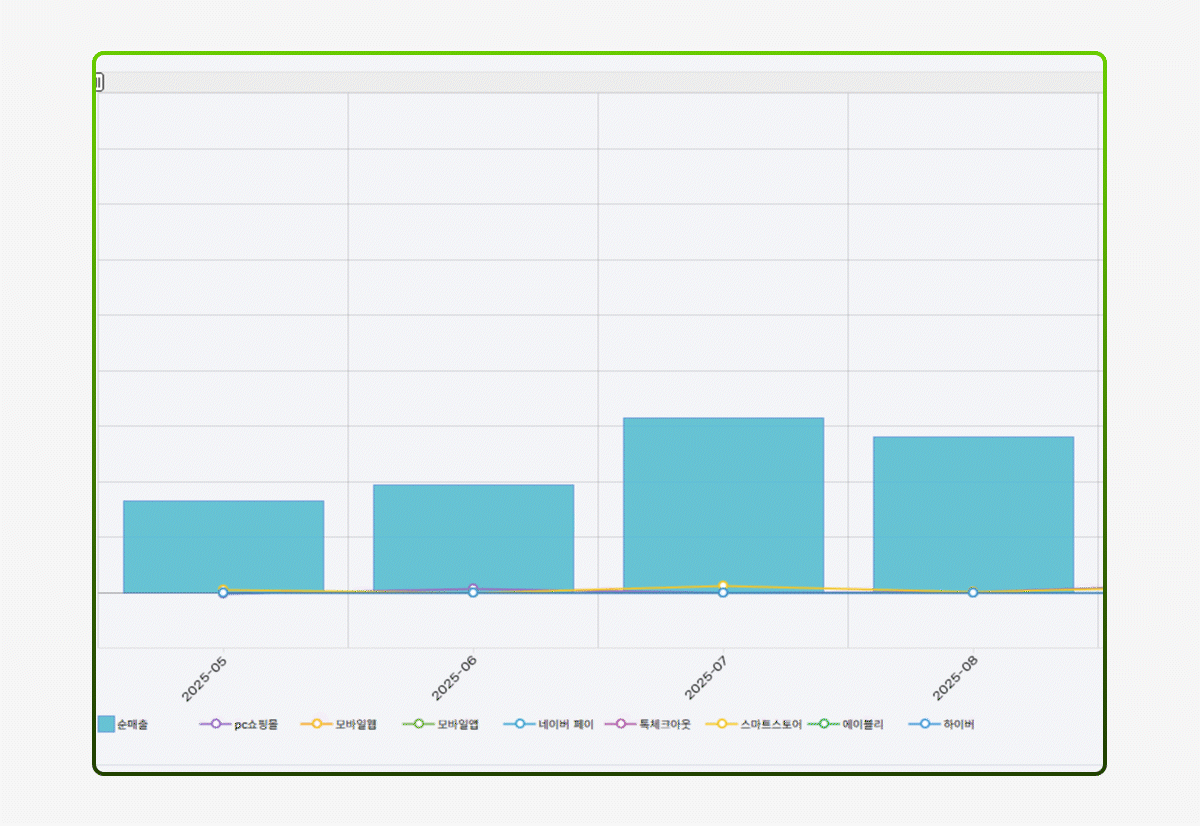This screenshot has height=826, width=1200.
Task: Click the 2025-08 x-axis label
Action: tap(955, 679)
